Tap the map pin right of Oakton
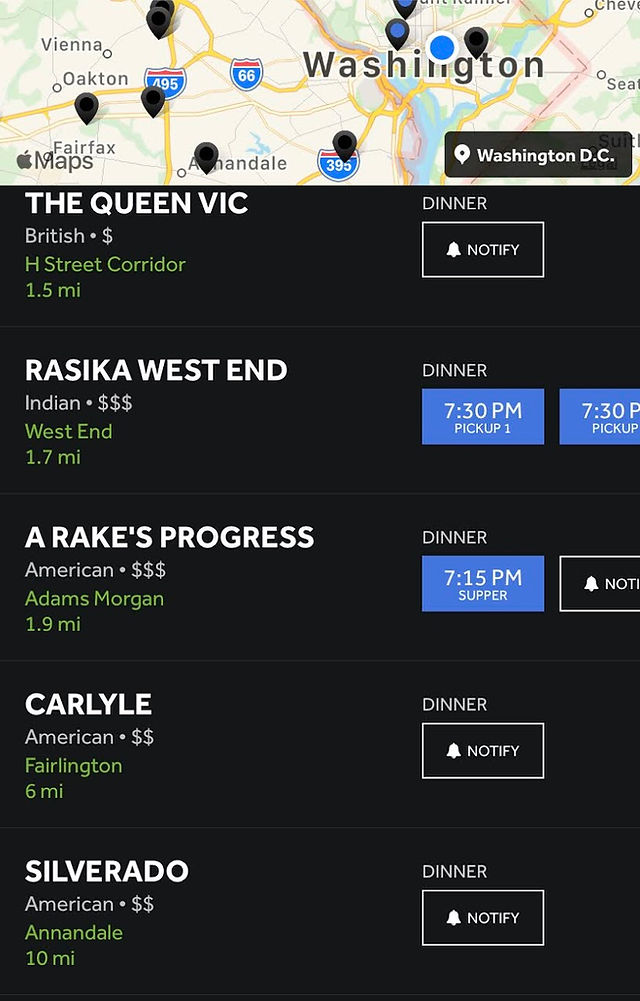640x1001 pixels. (x=153, y=100)
